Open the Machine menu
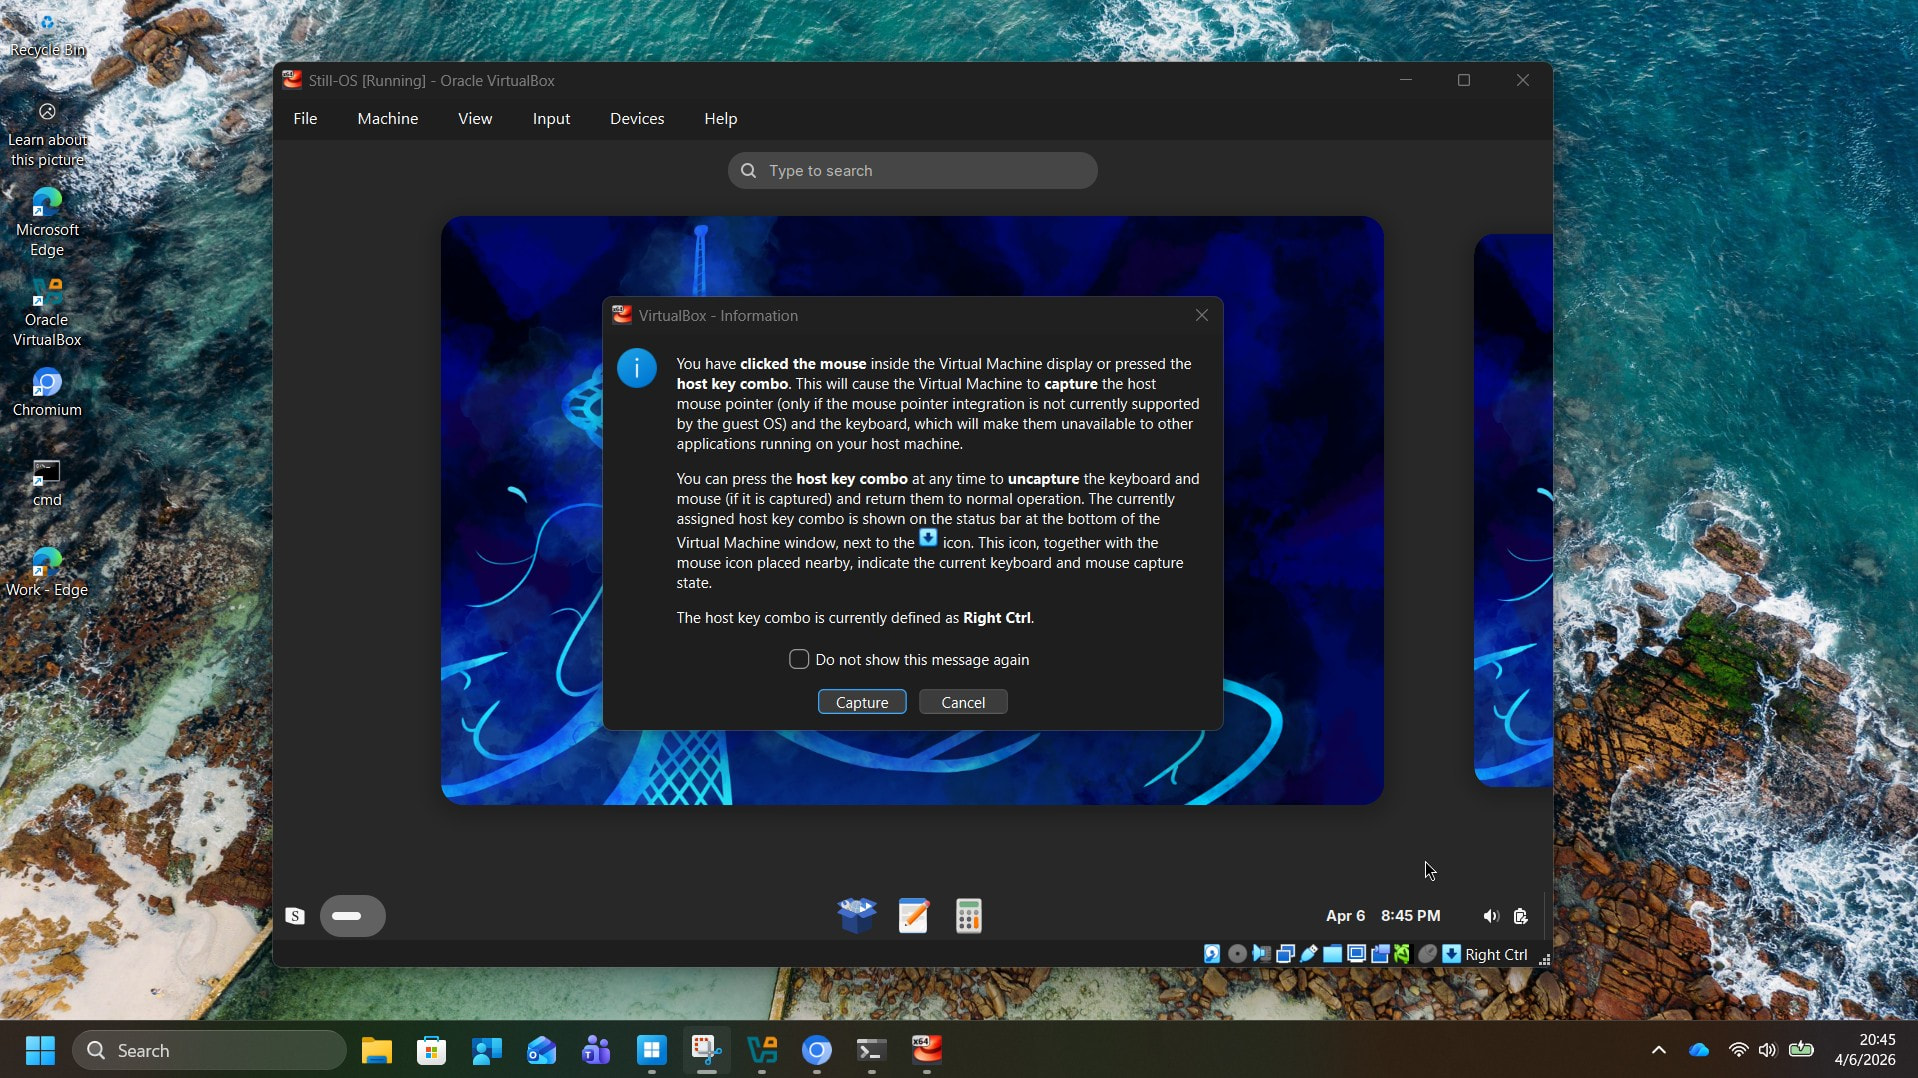The image size is (1918, 1078). (387, 119)
